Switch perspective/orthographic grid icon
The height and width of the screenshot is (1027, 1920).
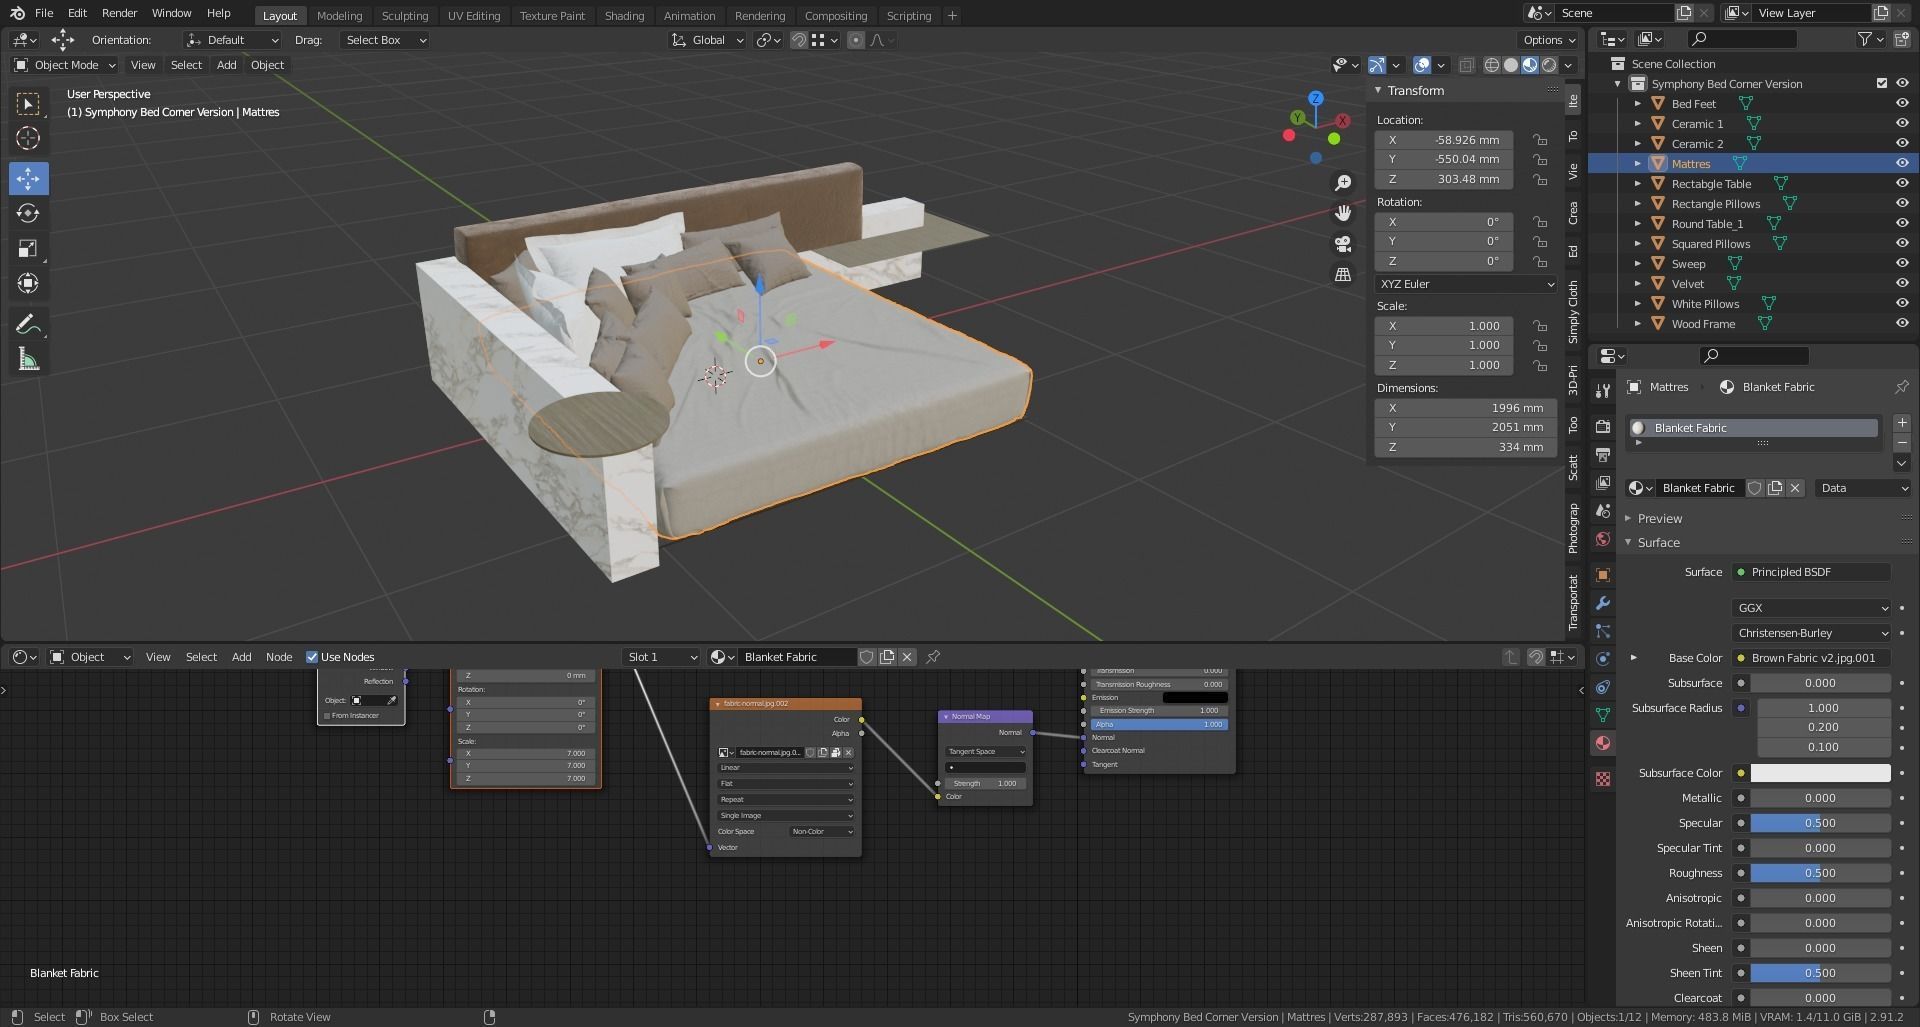pos(1343,274)
